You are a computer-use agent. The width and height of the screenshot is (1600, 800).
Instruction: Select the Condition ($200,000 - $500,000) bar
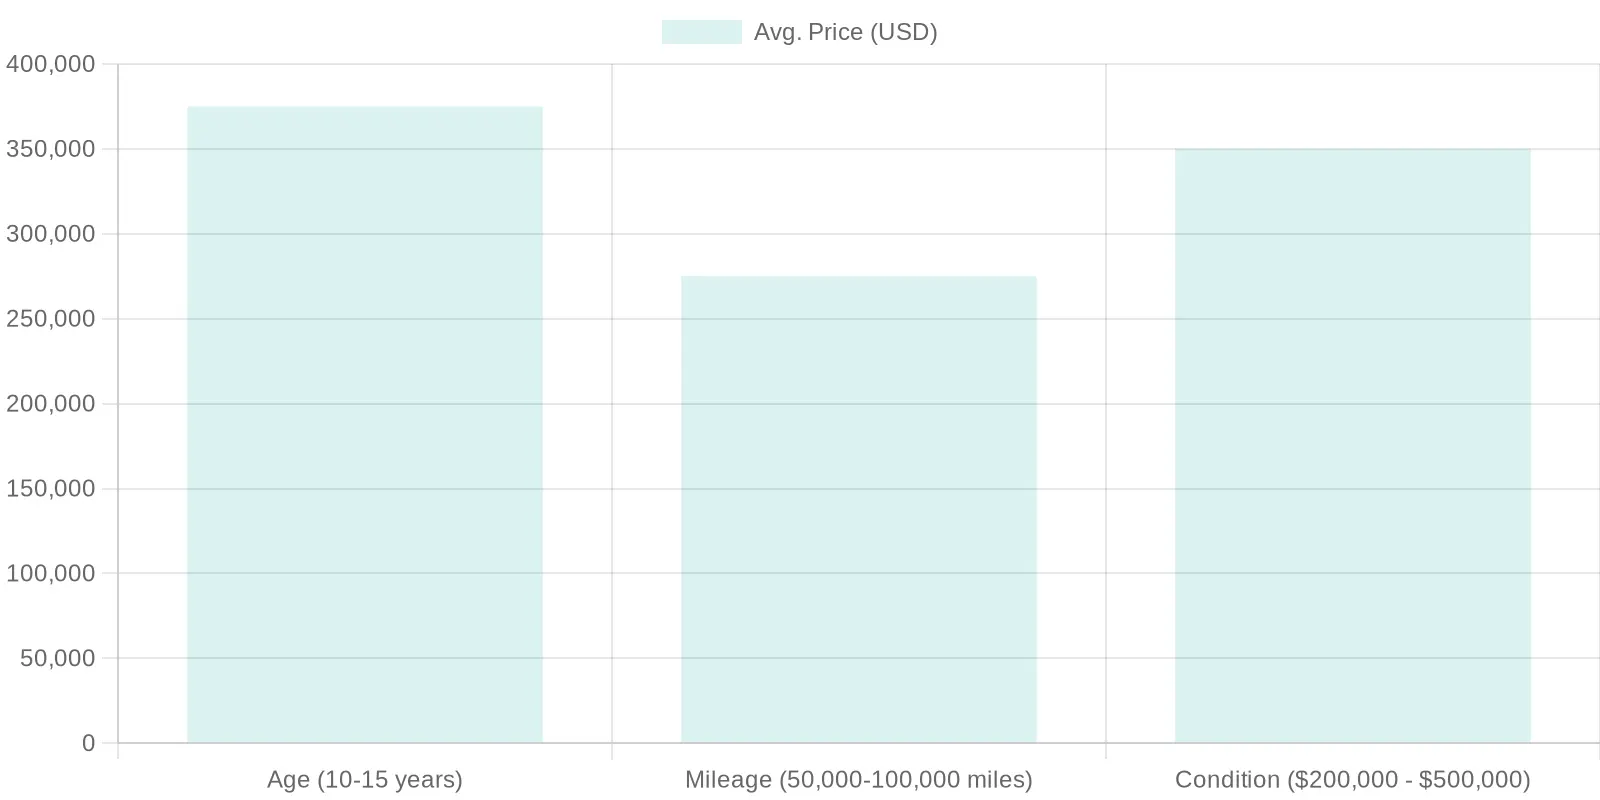coord(1353,446)
